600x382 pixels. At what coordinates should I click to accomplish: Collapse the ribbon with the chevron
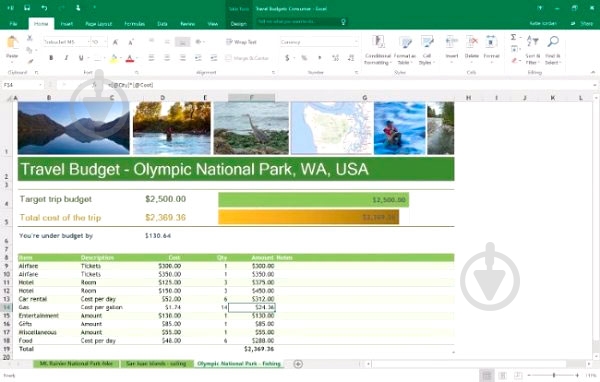(593, 72)
